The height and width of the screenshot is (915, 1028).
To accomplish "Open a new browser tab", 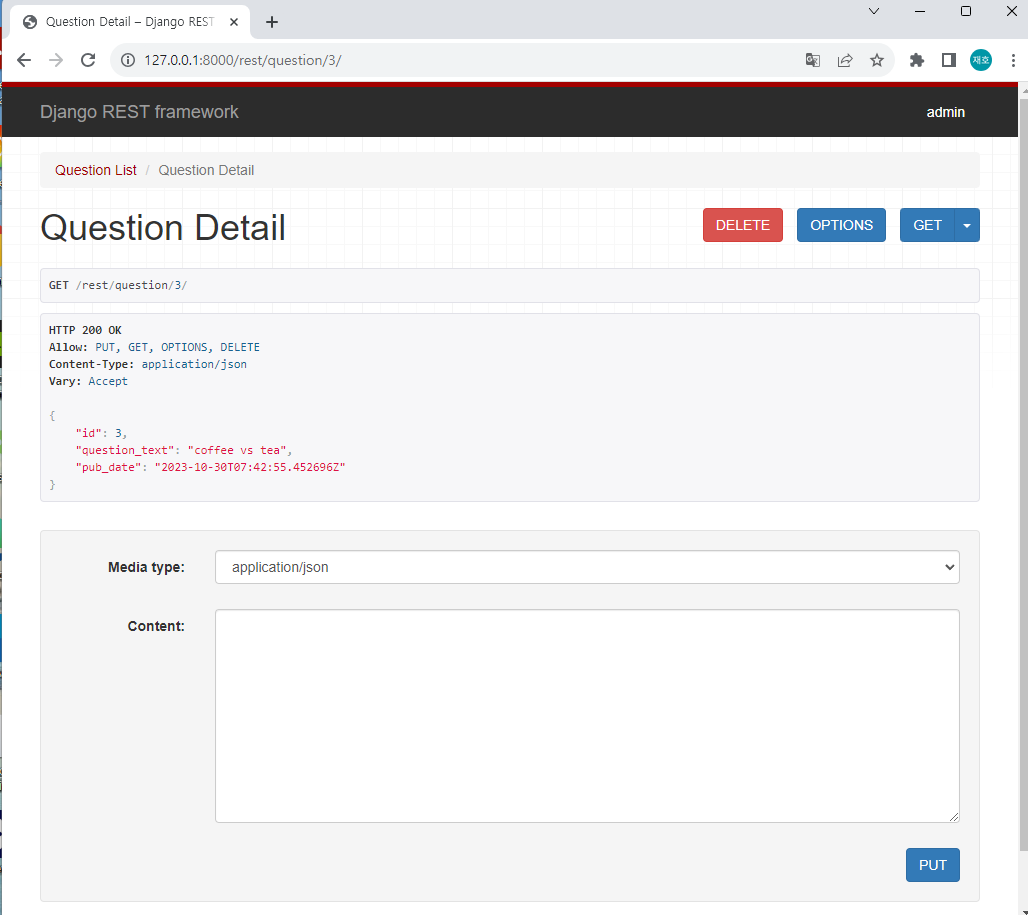I will click(x=272, y=22).
